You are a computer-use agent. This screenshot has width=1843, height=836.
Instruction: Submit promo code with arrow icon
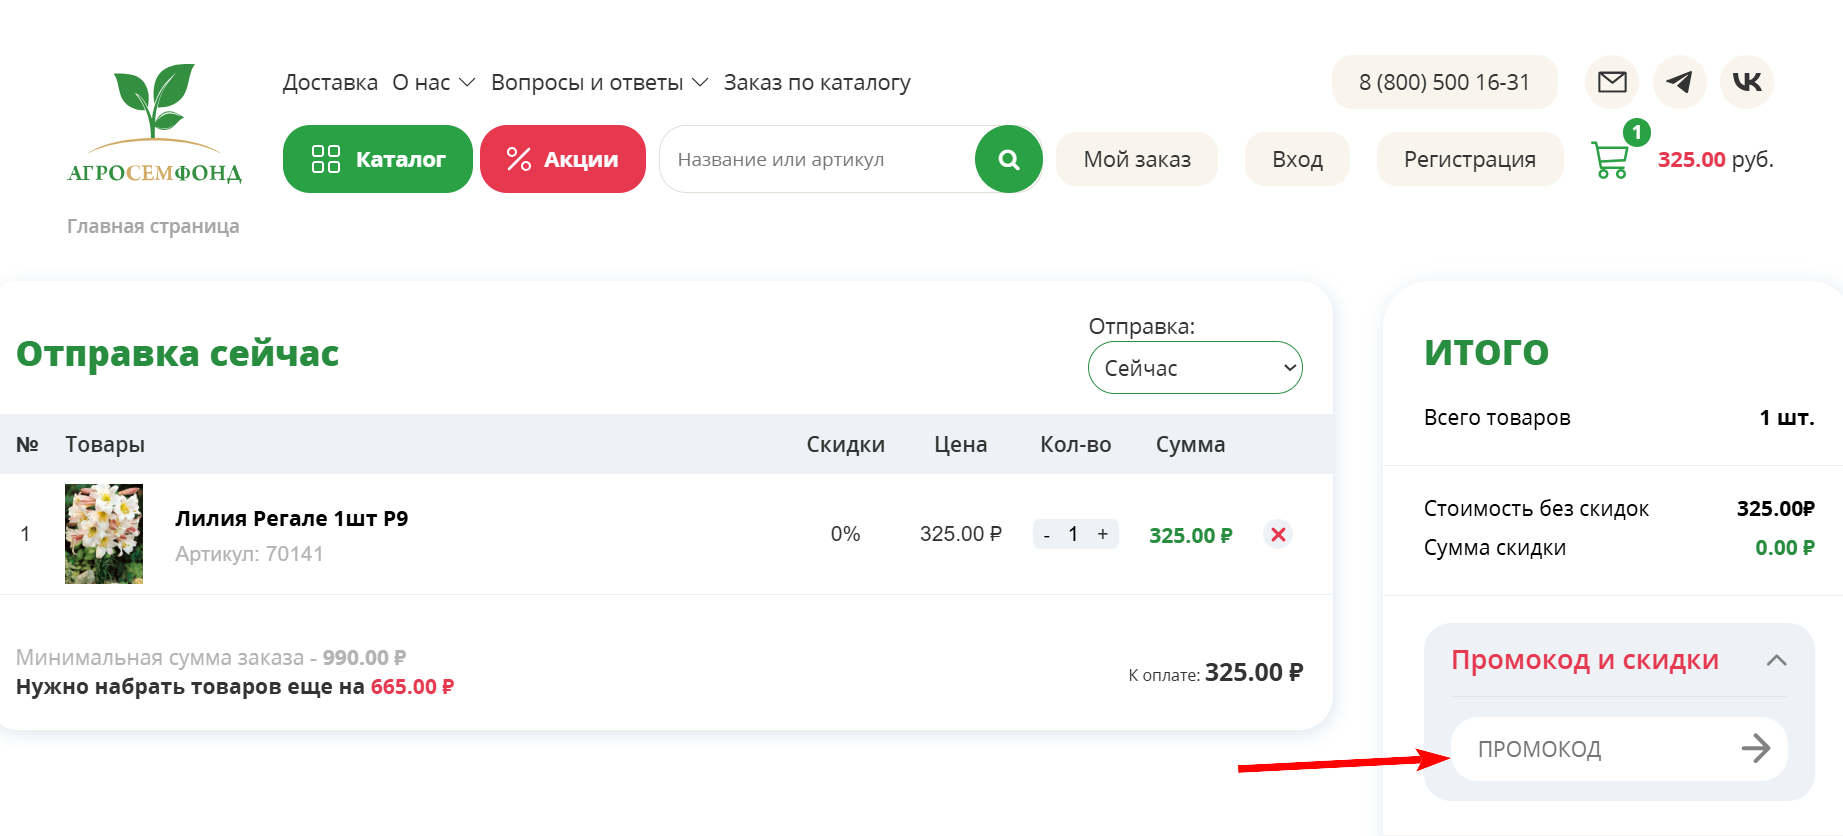[x=1757, y=748]
